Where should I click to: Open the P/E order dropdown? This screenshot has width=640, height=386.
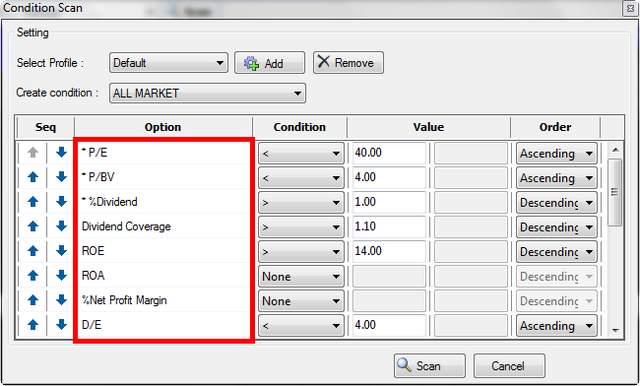(x=557, y=153)
